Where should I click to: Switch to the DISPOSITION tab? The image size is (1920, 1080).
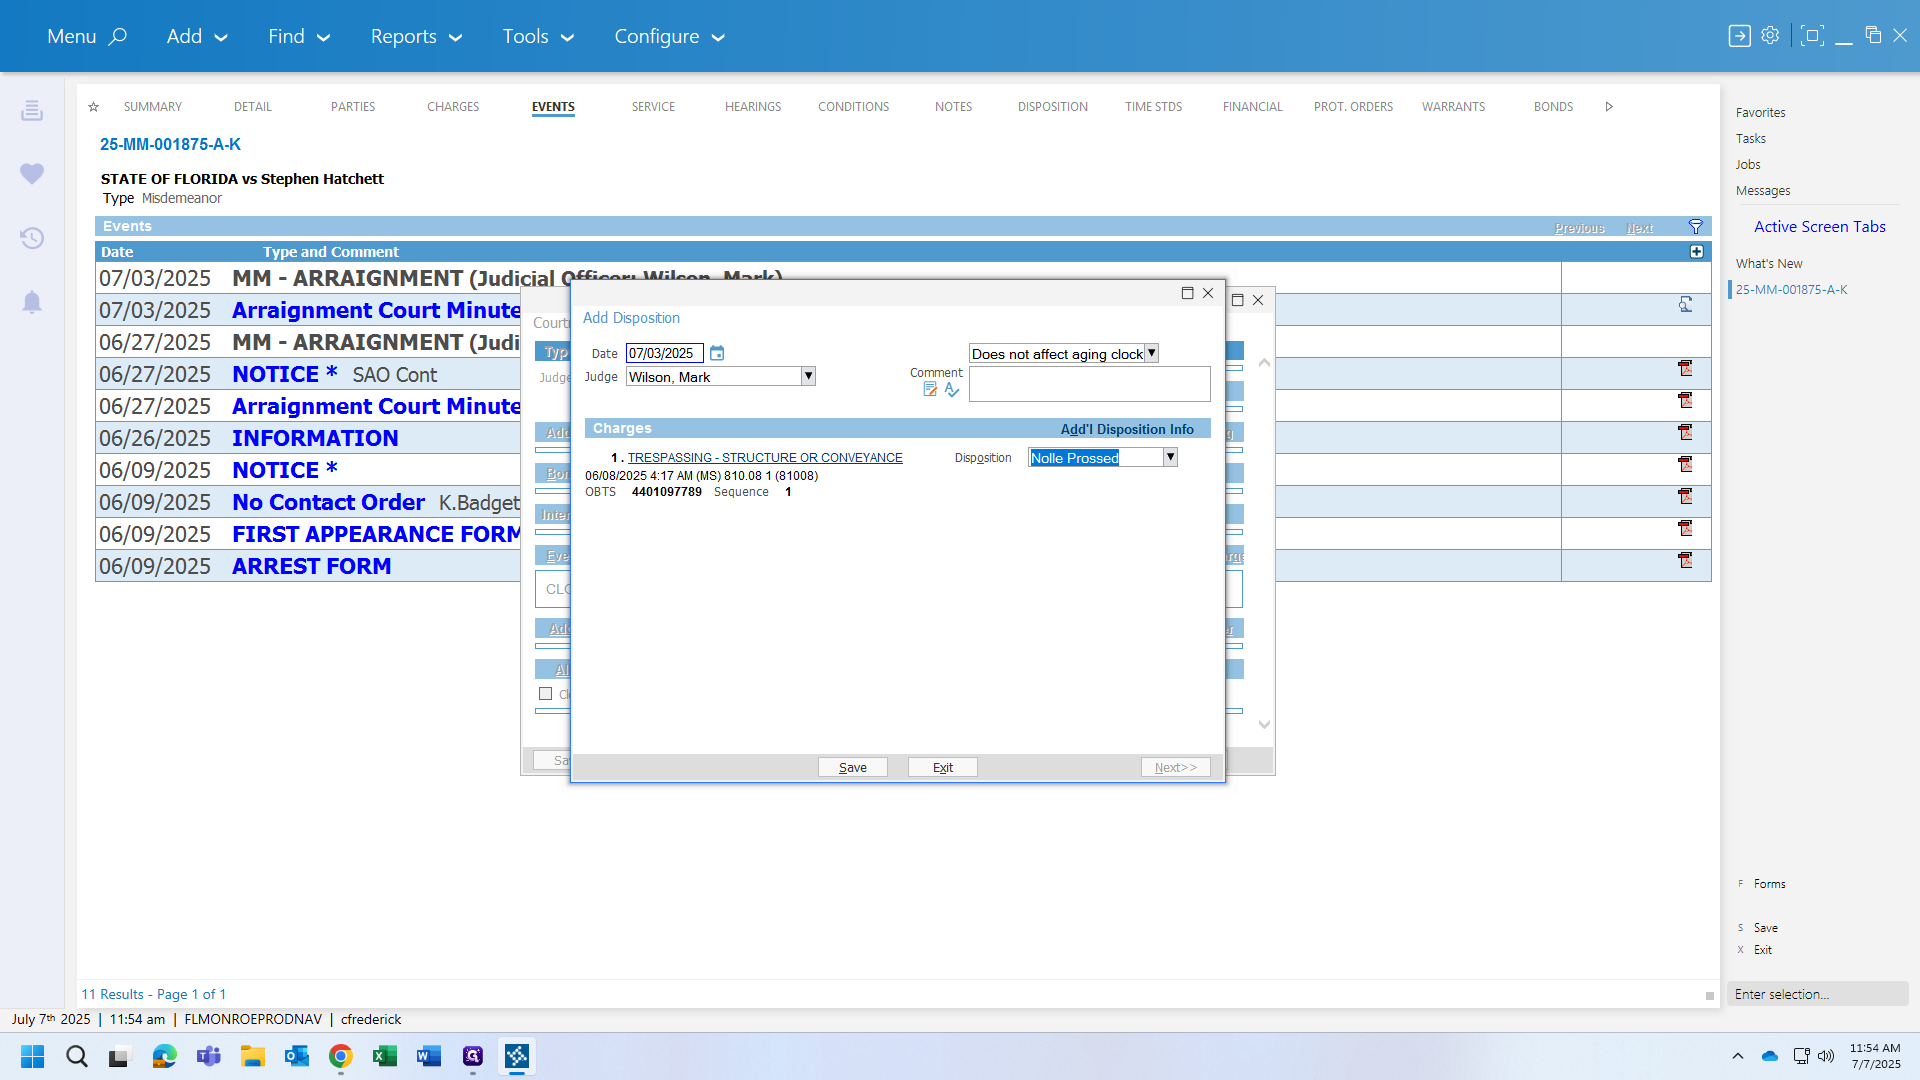pyautogui.click(x=1053, y=107)
